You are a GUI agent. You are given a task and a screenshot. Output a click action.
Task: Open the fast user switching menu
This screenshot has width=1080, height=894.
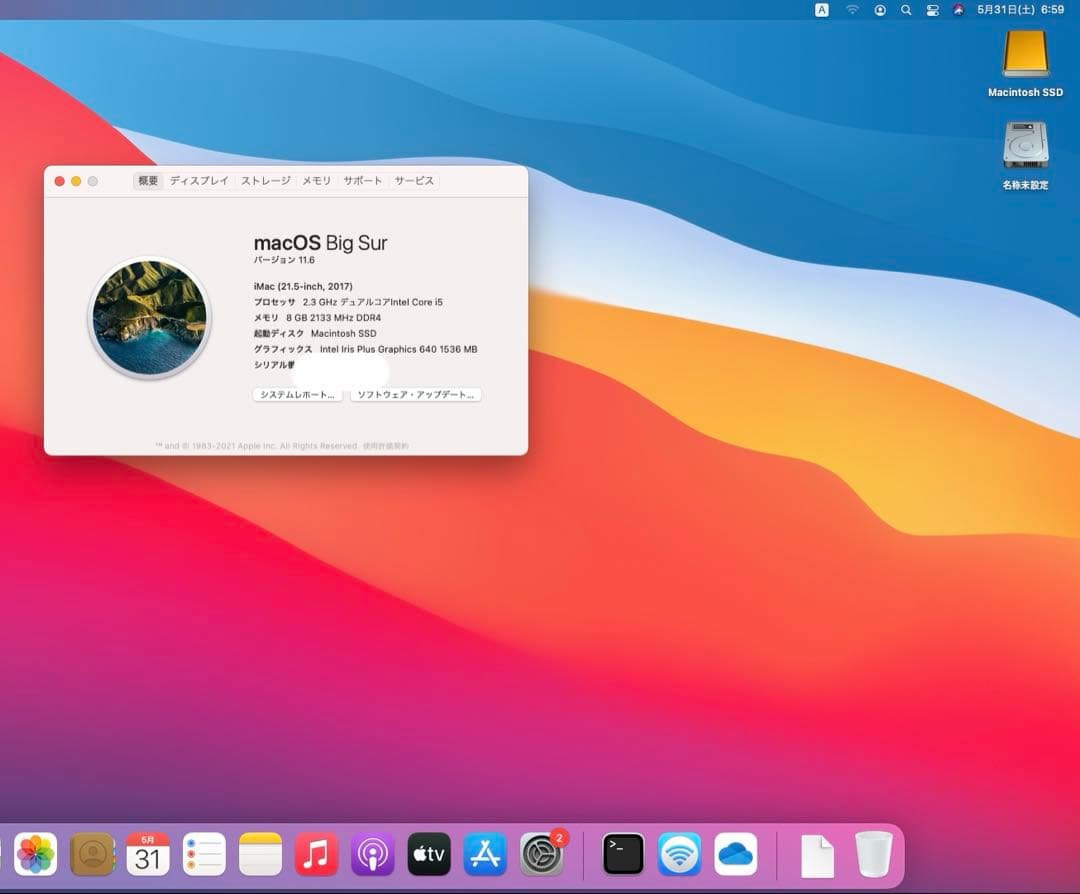click(879, 10)
